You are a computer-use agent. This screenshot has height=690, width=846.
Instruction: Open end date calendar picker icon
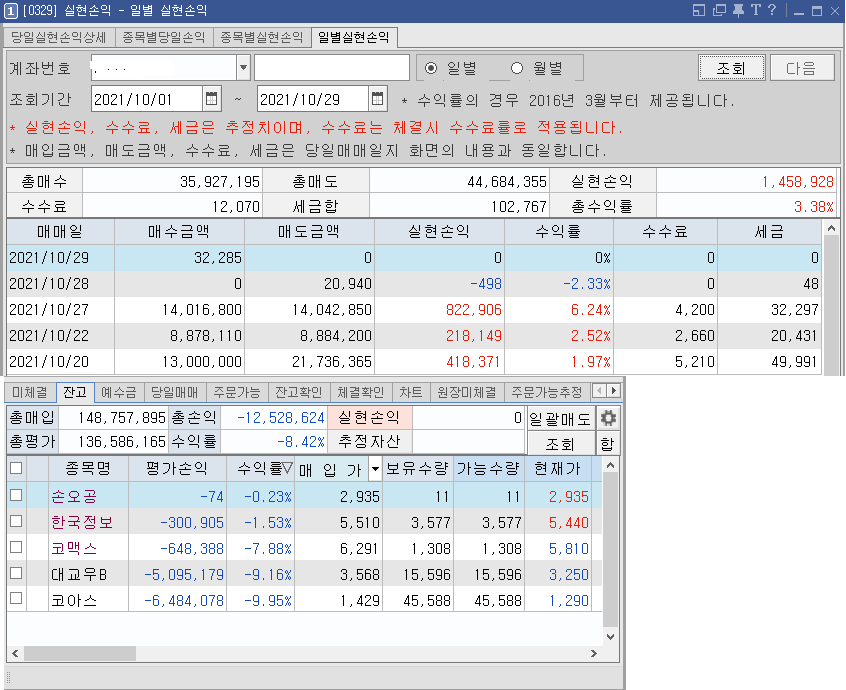(378, 99)
